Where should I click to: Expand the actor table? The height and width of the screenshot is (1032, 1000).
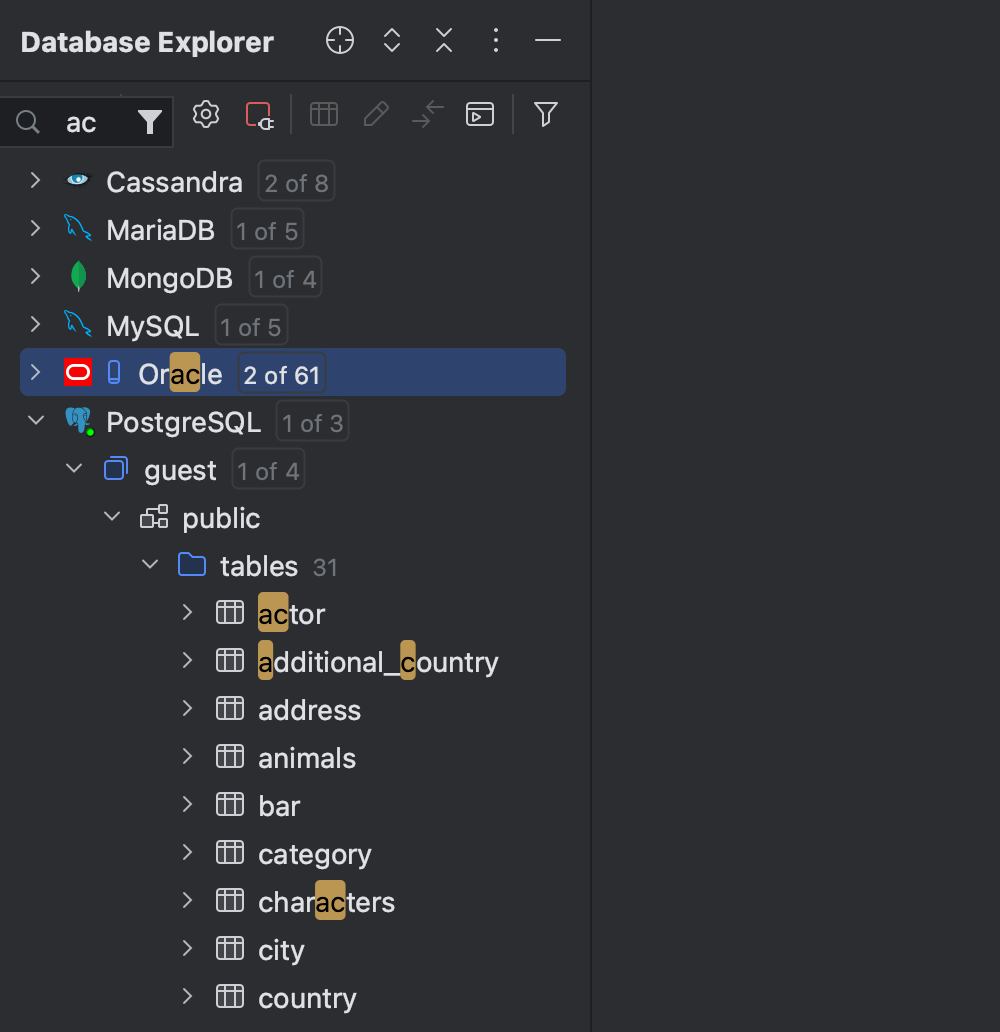coord(187,612)
